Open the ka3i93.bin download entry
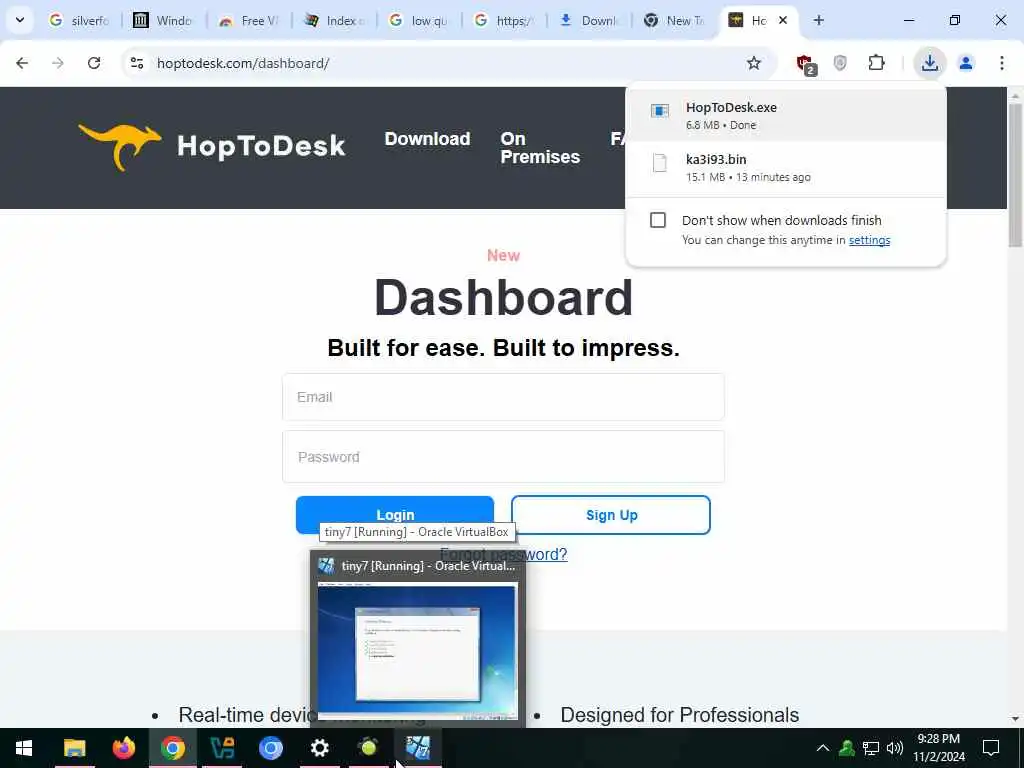1024x768 pixels. (785, 168)
